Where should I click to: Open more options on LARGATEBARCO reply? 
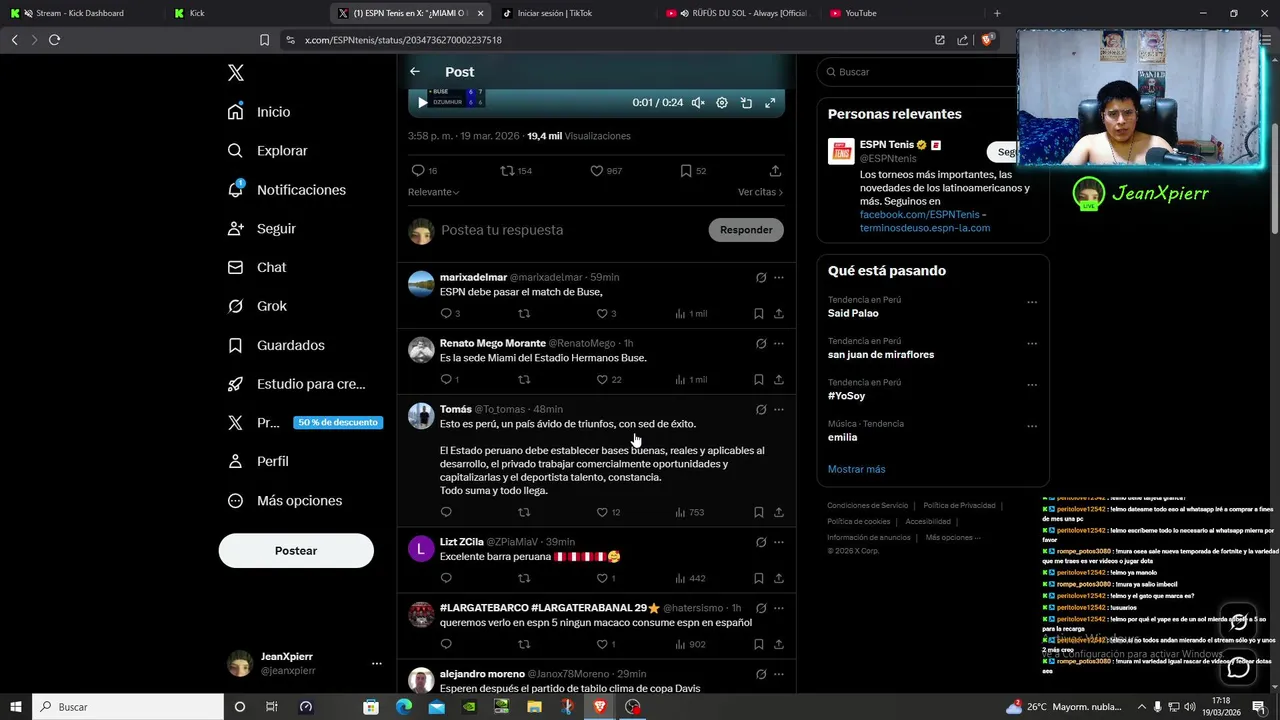[779, 608]
